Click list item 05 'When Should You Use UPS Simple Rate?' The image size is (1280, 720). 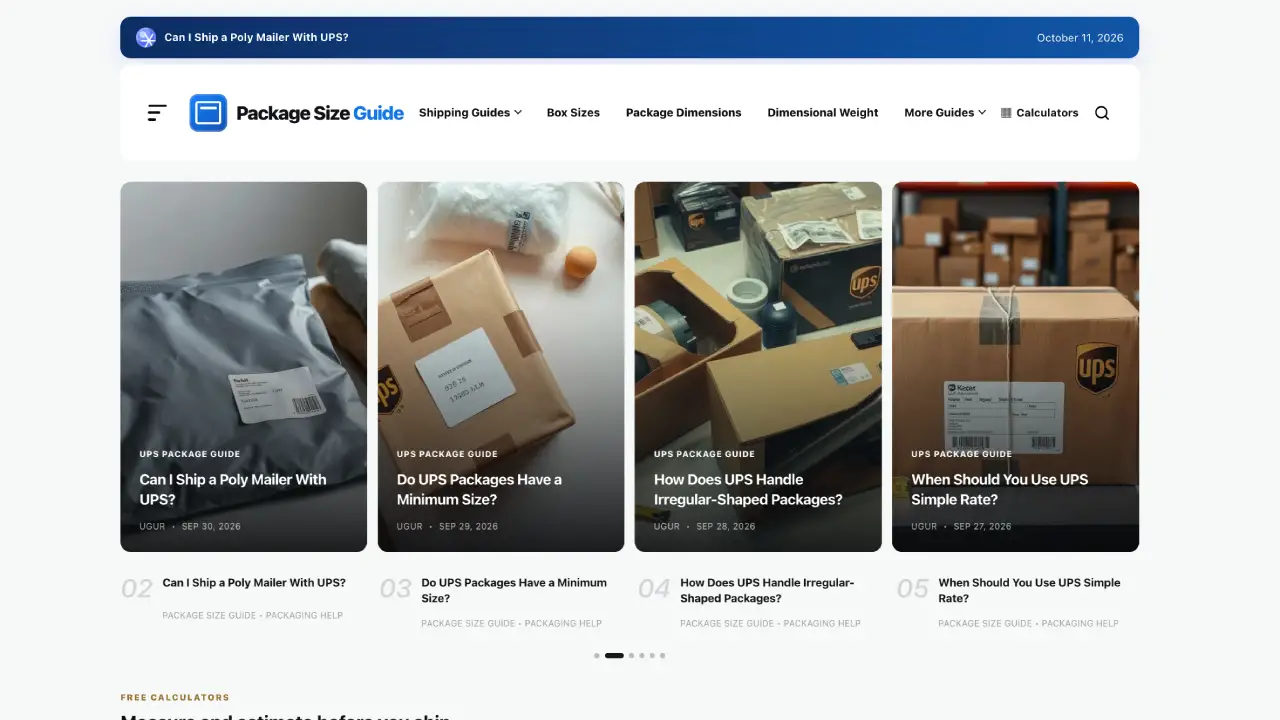coord(1029,590)
